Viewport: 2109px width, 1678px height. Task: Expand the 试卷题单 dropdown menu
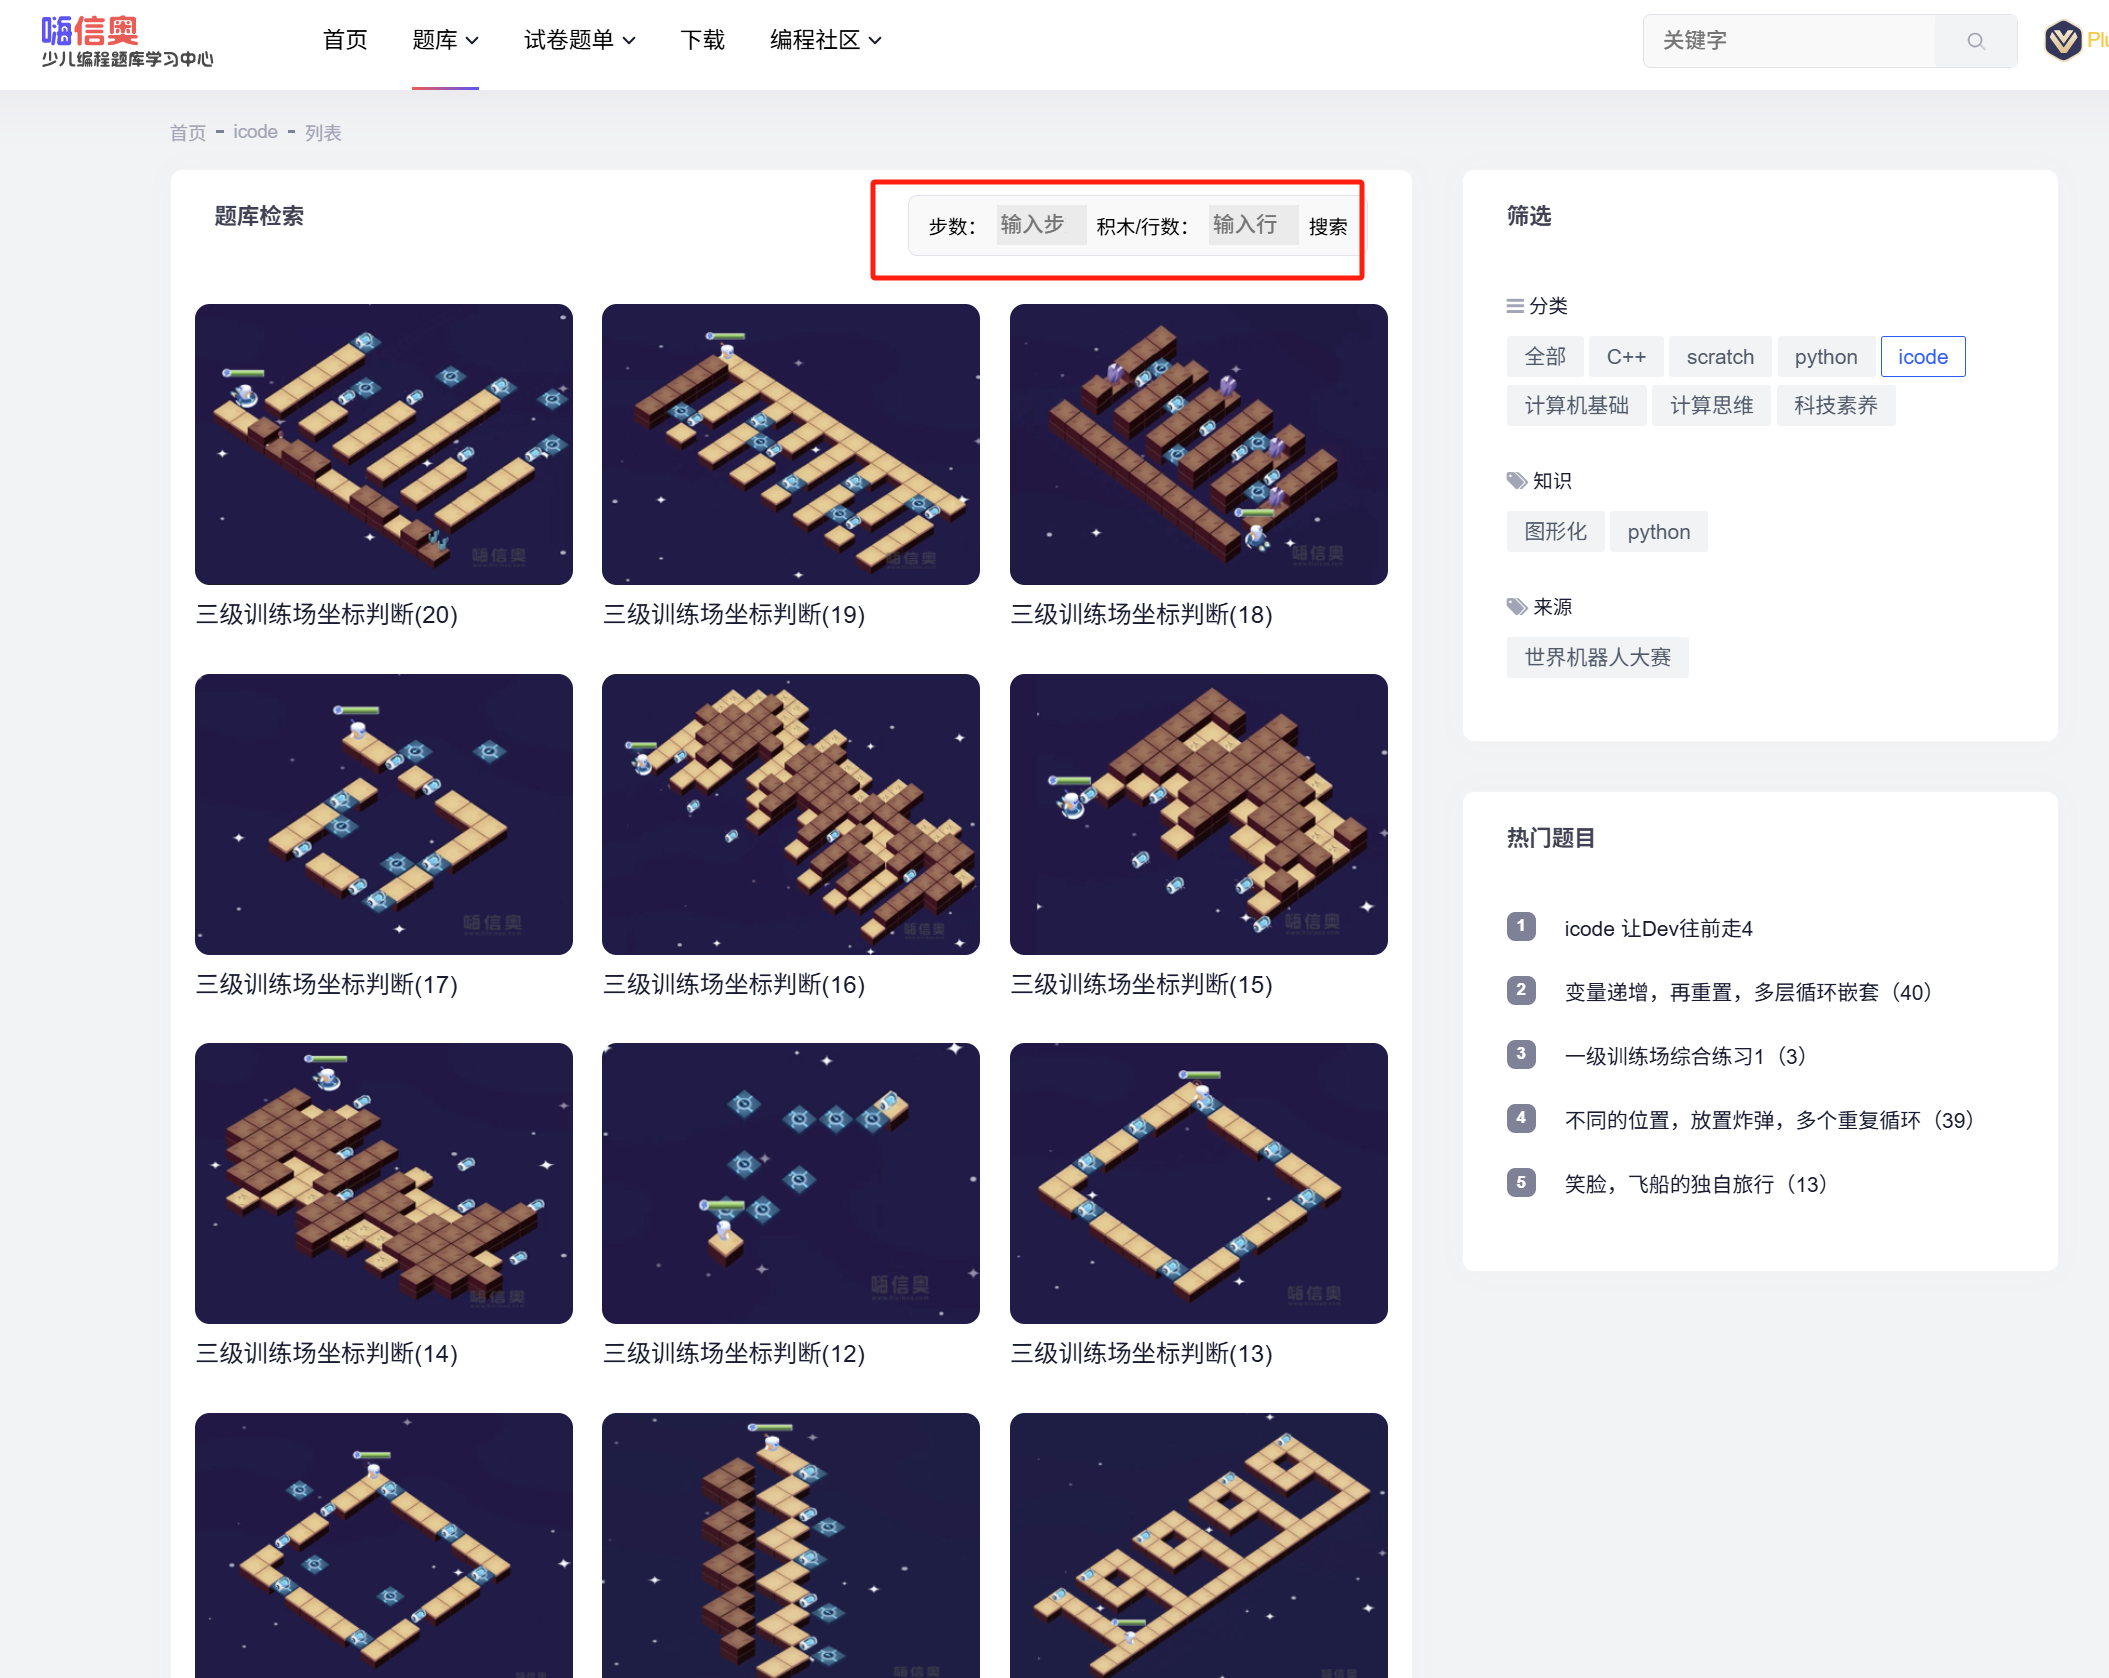pos(579,41)
